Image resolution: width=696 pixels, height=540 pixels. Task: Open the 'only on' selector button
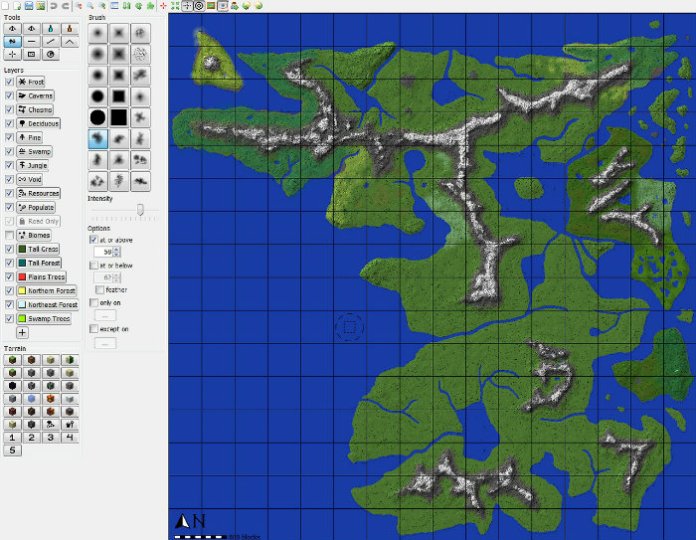pos(106,315)
